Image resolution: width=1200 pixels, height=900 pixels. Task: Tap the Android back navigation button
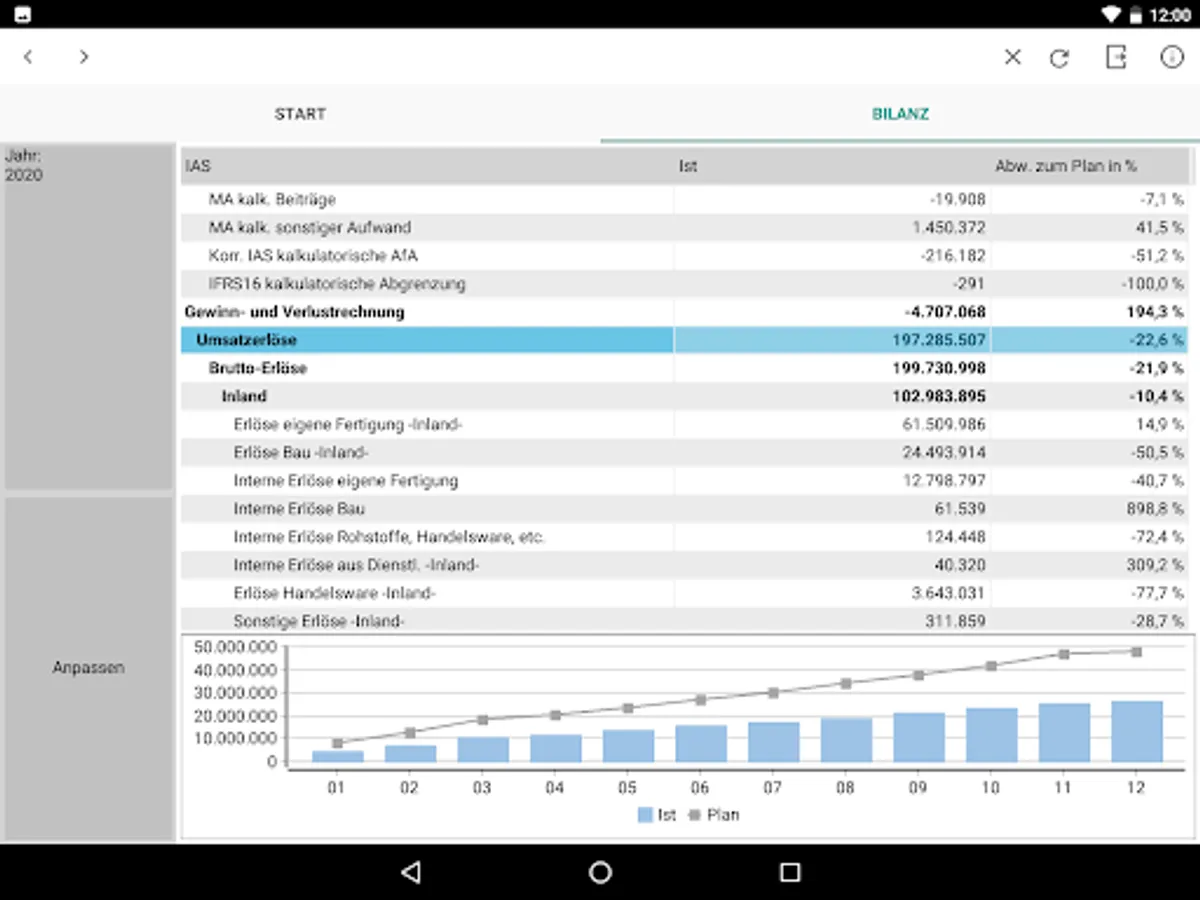click(409, 872)
